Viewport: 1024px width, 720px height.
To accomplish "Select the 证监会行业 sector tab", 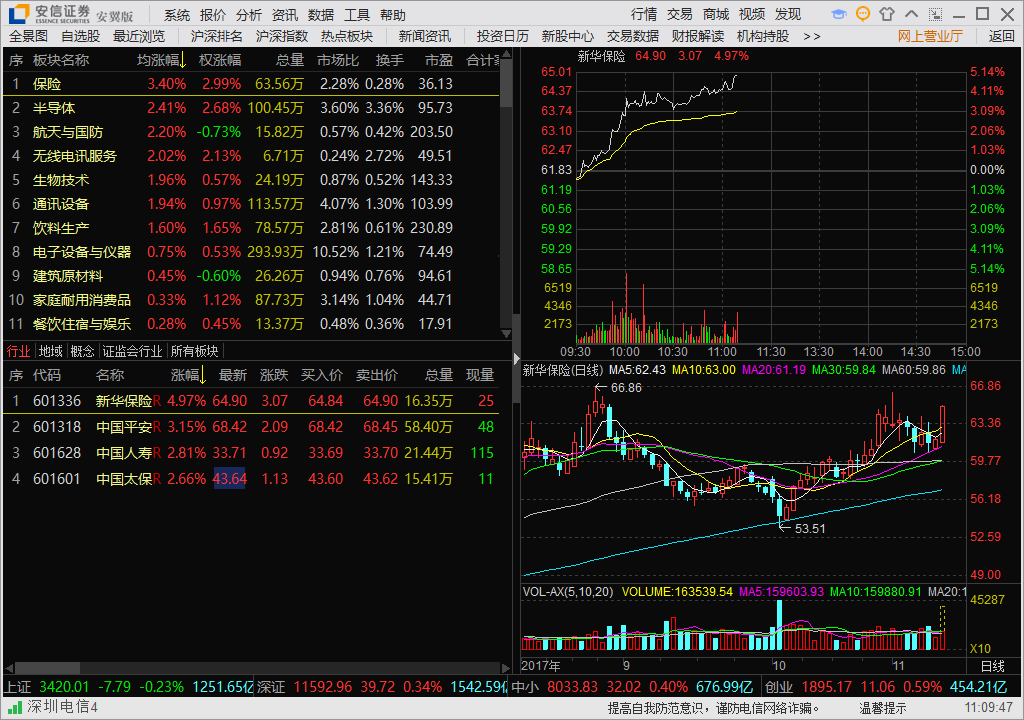I will tap(132, 352).
